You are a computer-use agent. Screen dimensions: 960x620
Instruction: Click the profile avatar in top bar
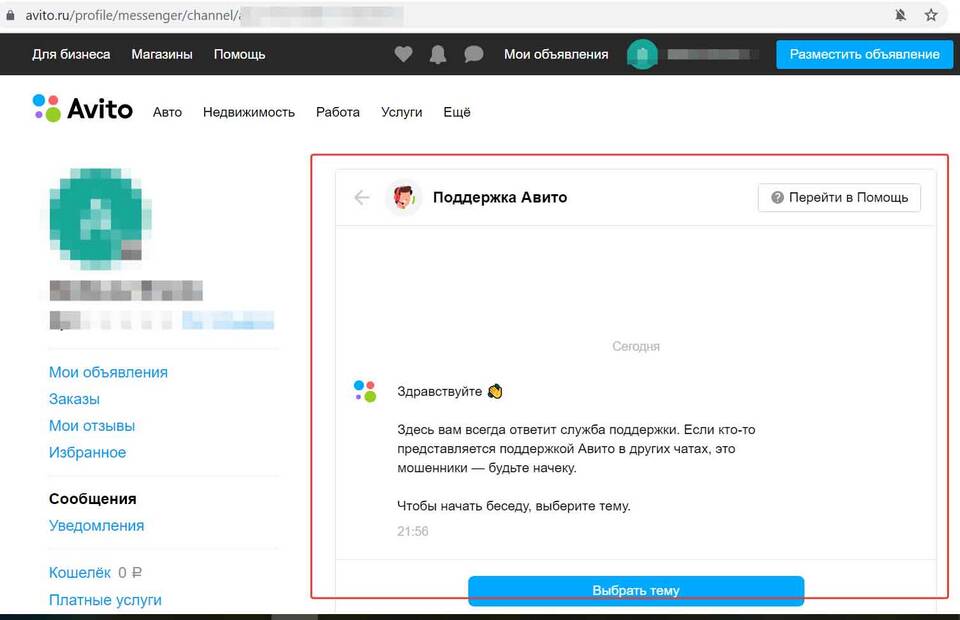click(x=642, y=55)
